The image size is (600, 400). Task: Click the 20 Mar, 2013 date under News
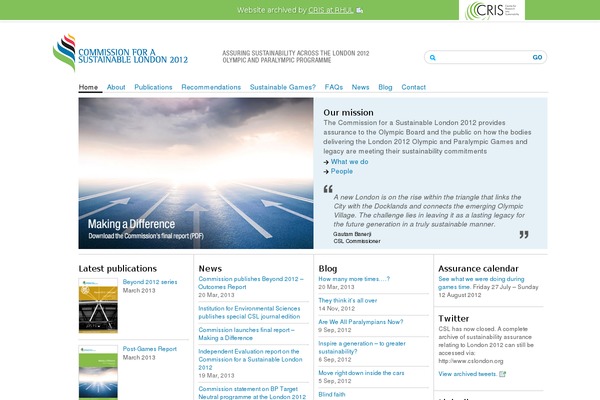pyautogui.click(x=216, y=295)
